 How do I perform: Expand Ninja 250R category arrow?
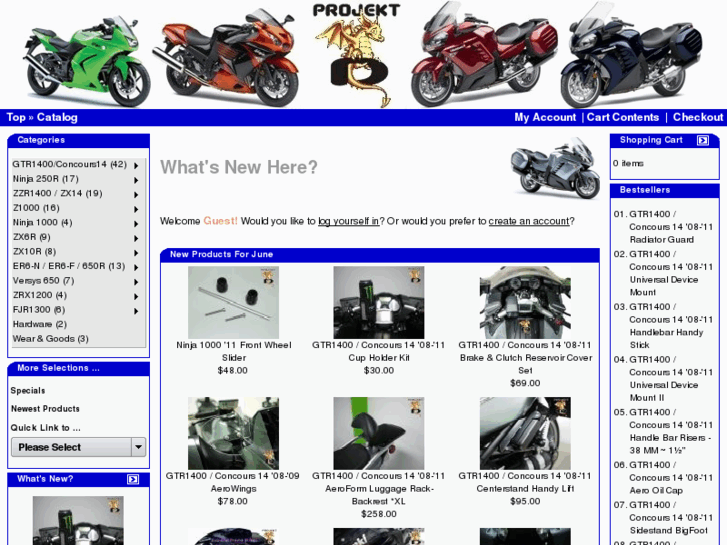pos(136,180)
